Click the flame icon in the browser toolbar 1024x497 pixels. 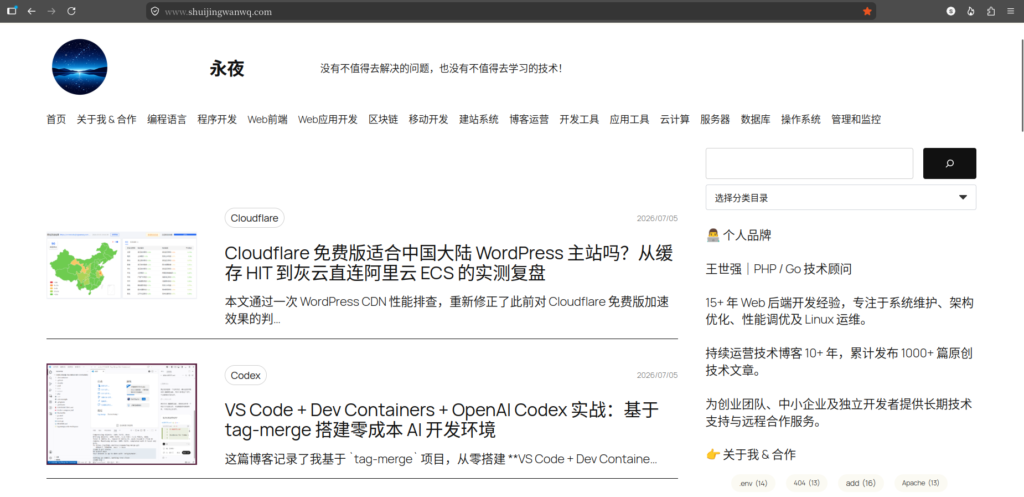(971, 11)
